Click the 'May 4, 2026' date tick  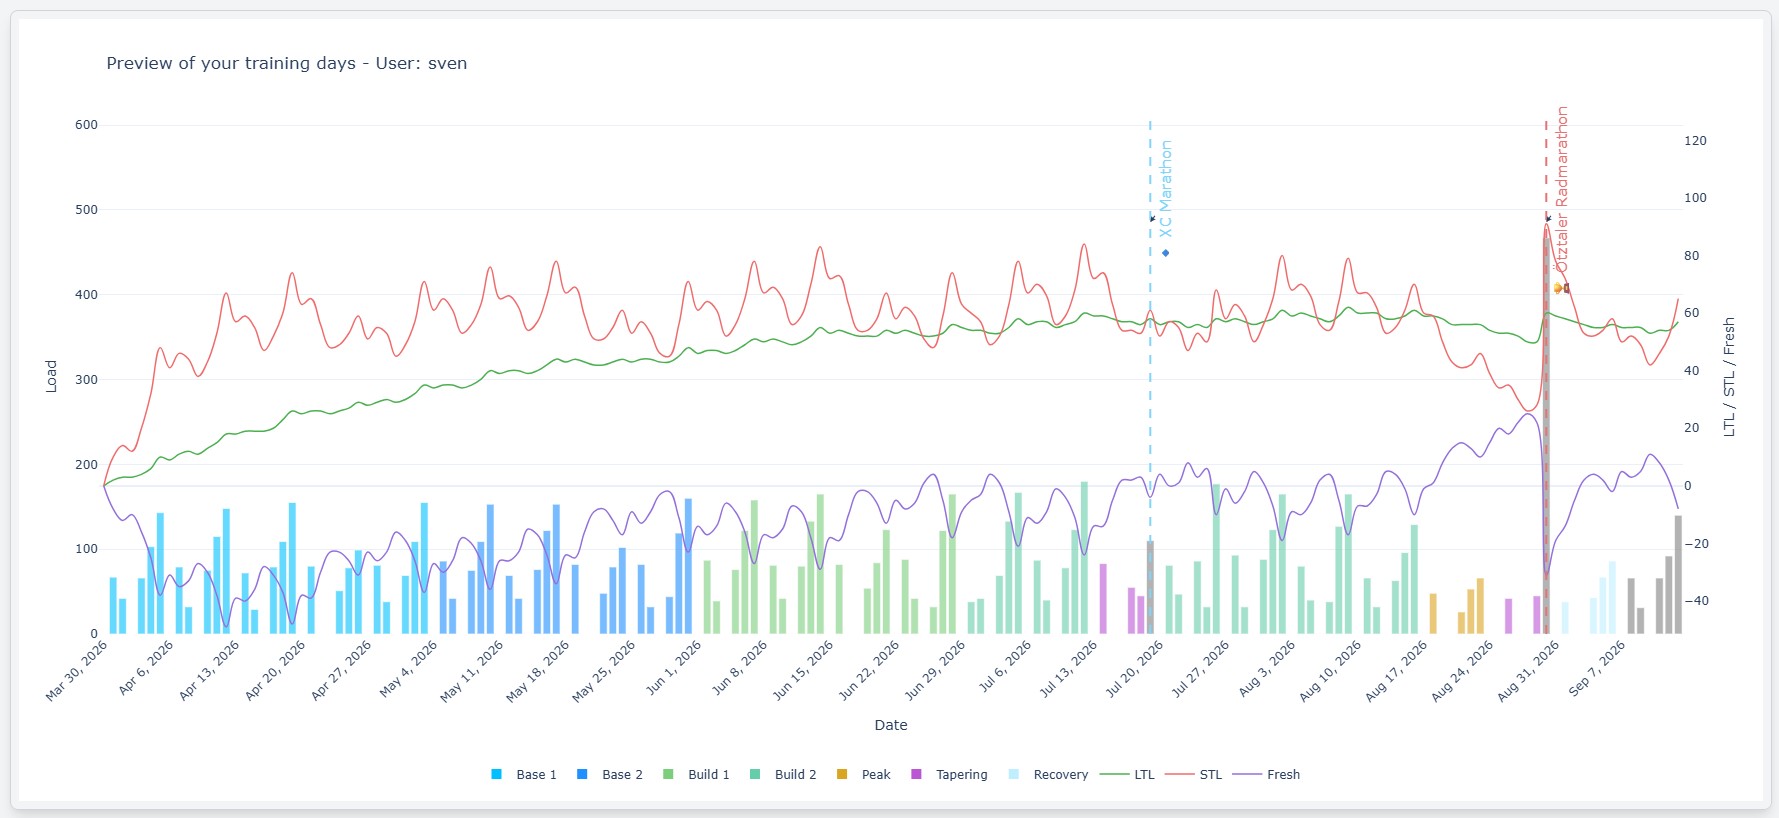[409, 669]
